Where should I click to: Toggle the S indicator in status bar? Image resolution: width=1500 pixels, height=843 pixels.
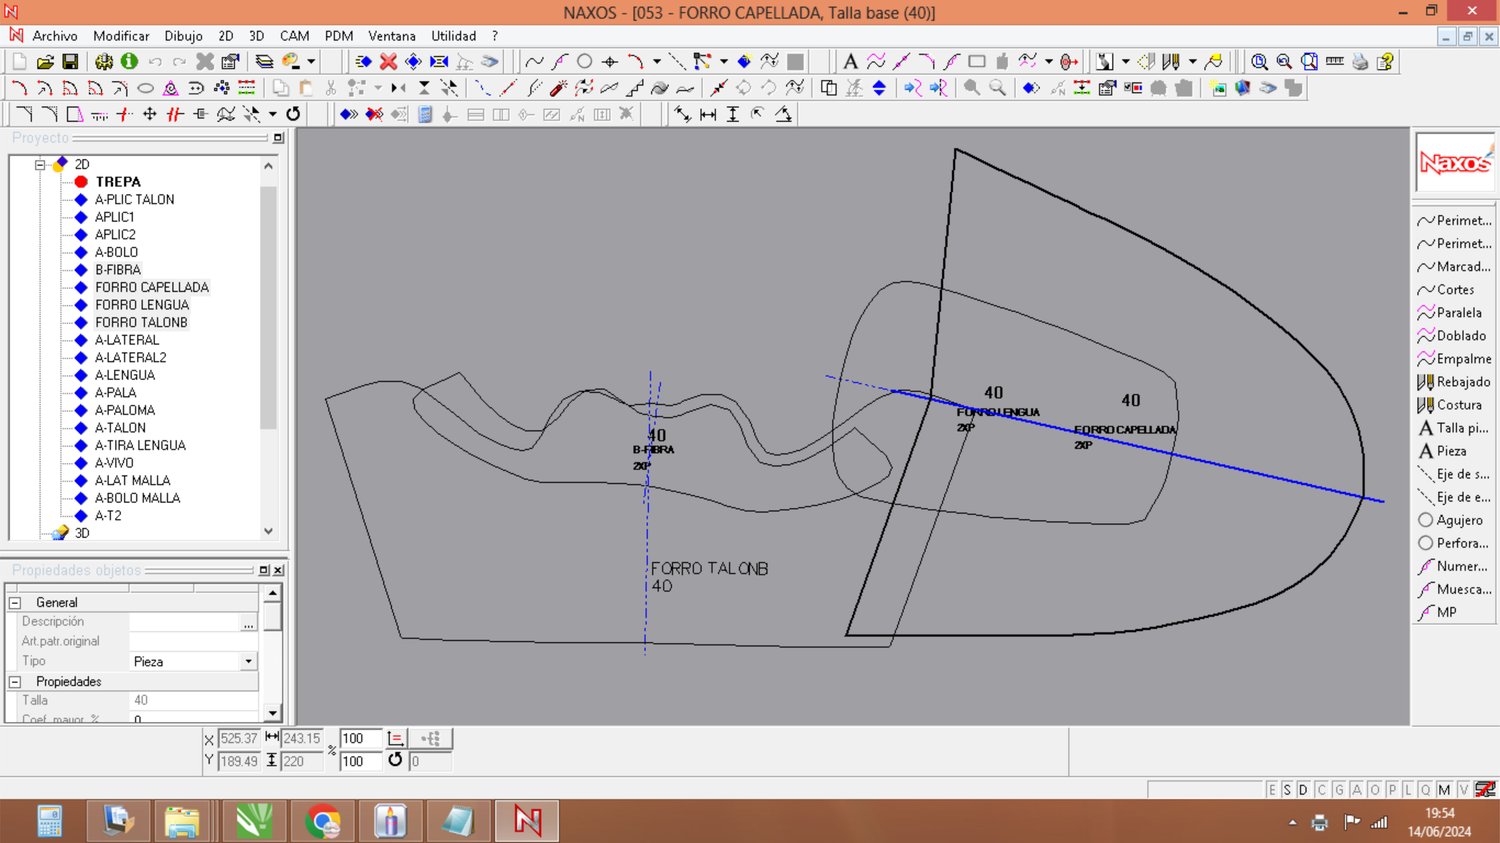(x=1287, y=790)
